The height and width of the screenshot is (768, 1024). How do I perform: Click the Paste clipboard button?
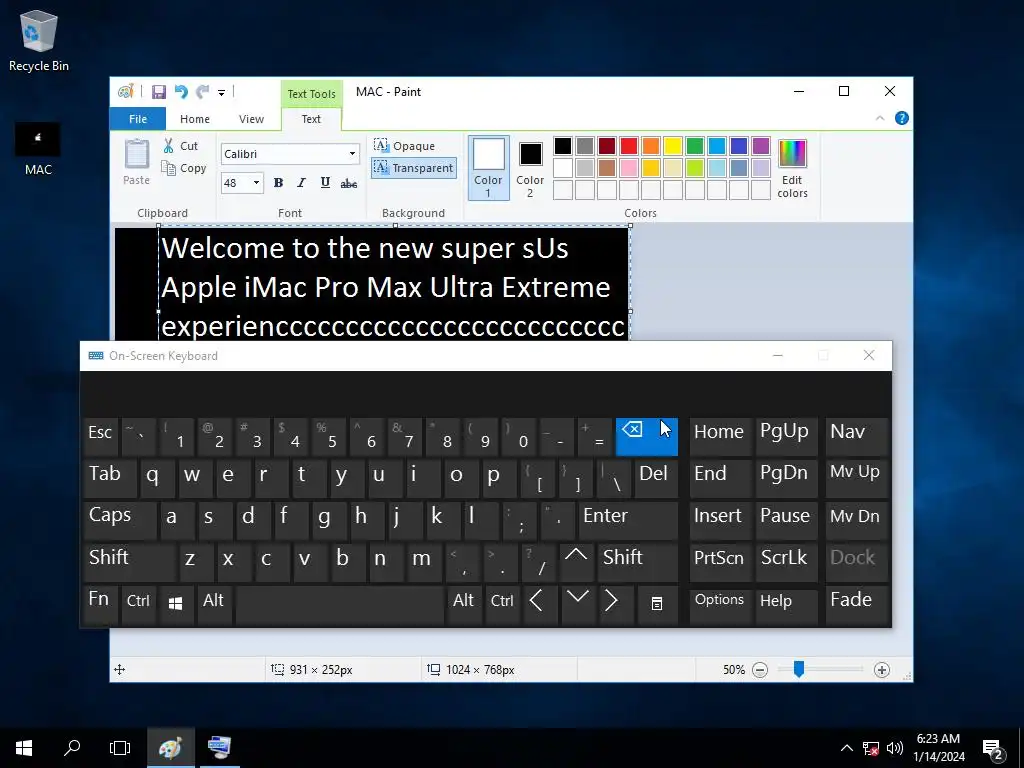tap(136, 162)
